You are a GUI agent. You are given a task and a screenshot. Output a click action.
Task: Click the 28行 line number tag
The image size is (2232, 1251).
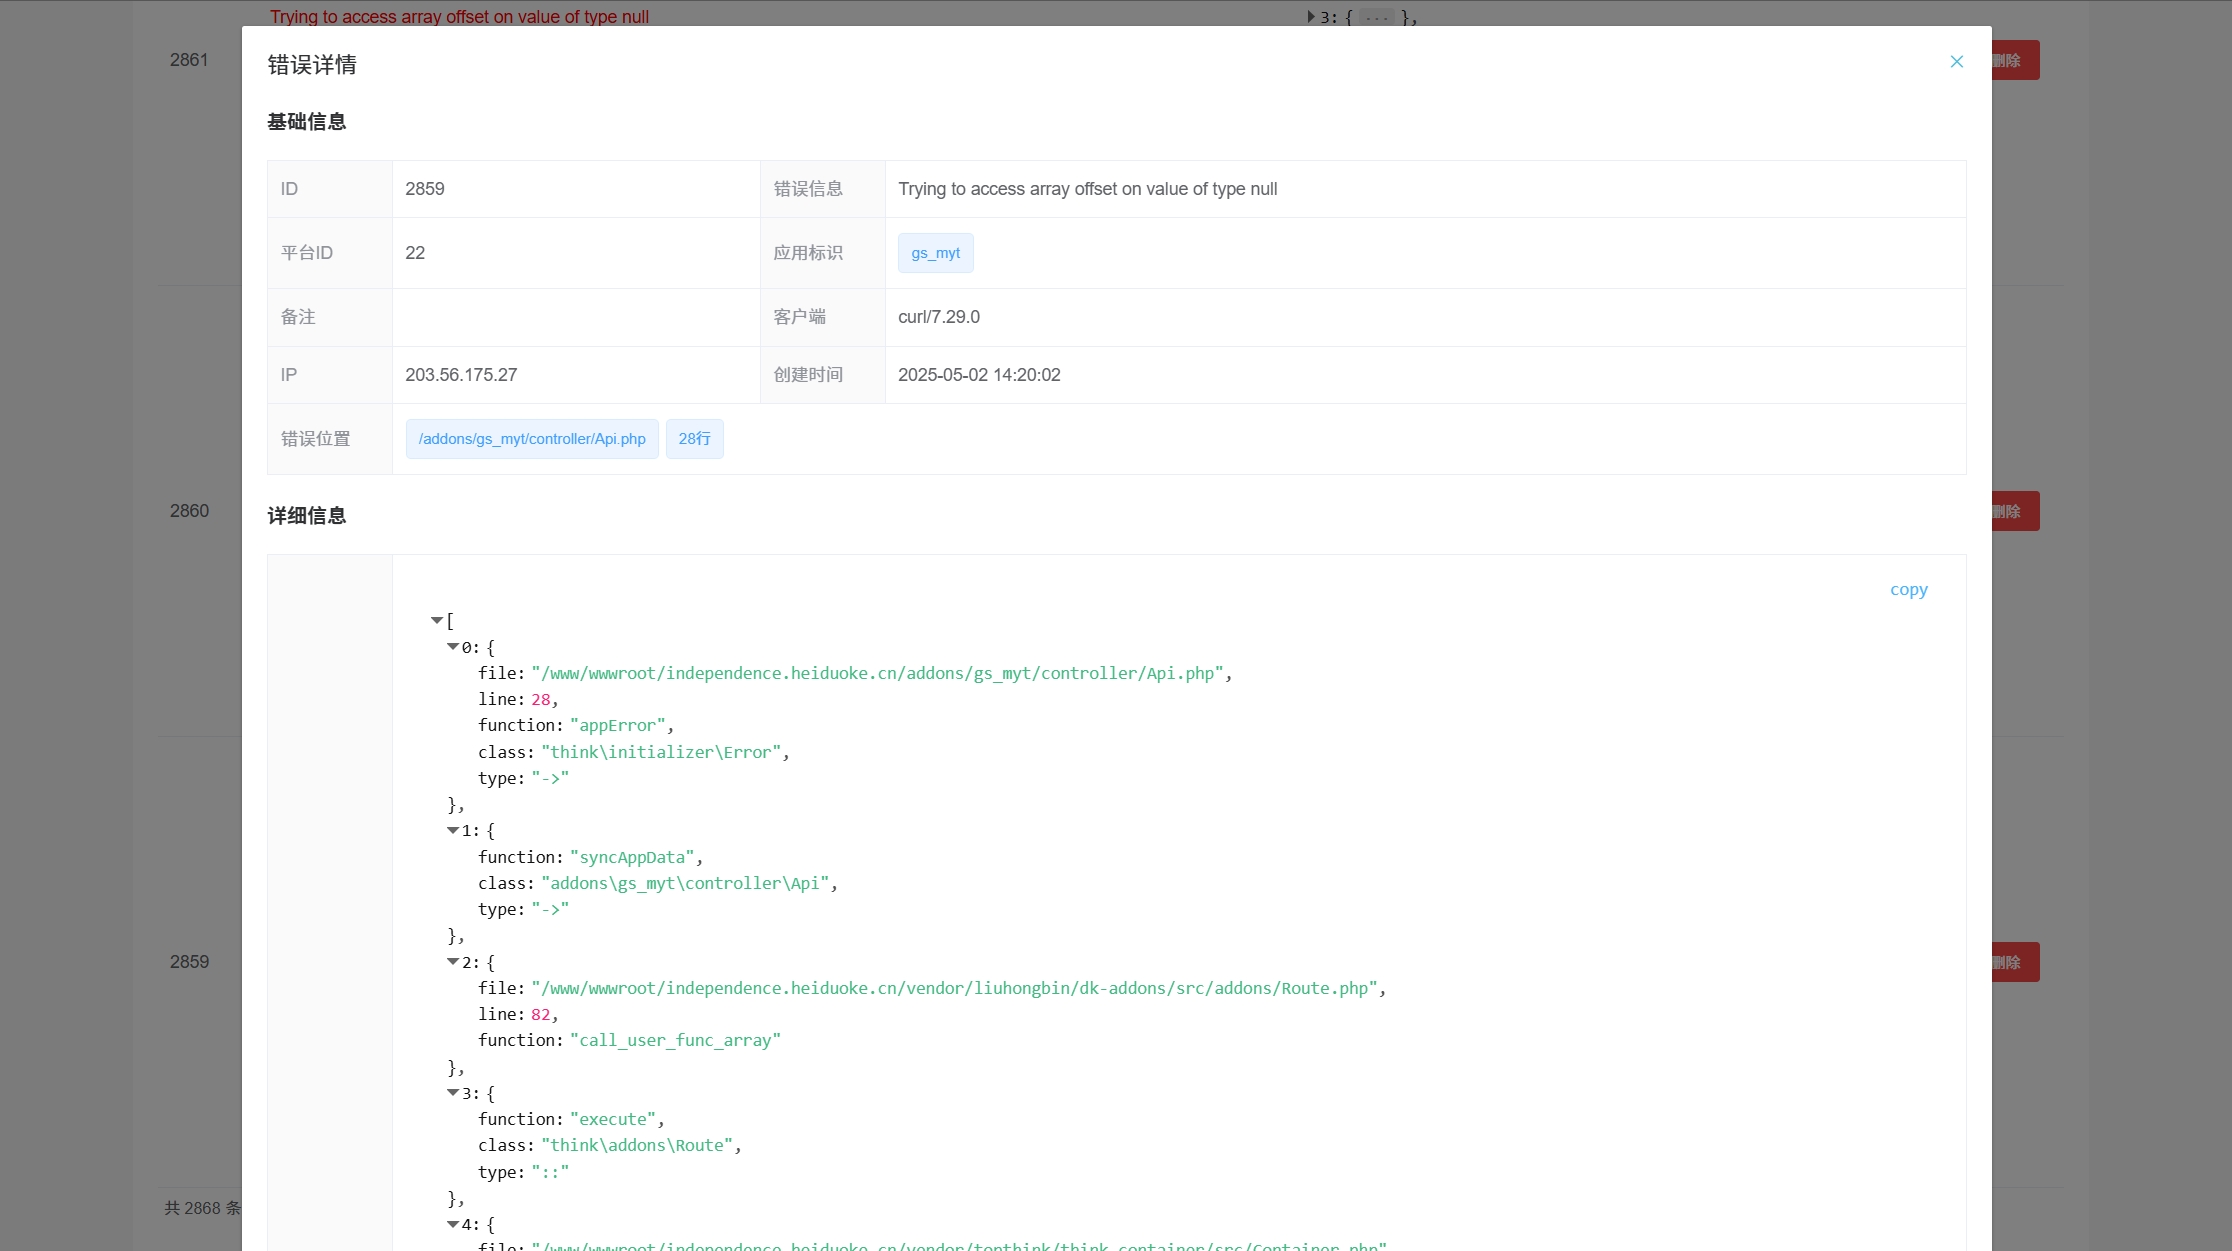(694, 439)
